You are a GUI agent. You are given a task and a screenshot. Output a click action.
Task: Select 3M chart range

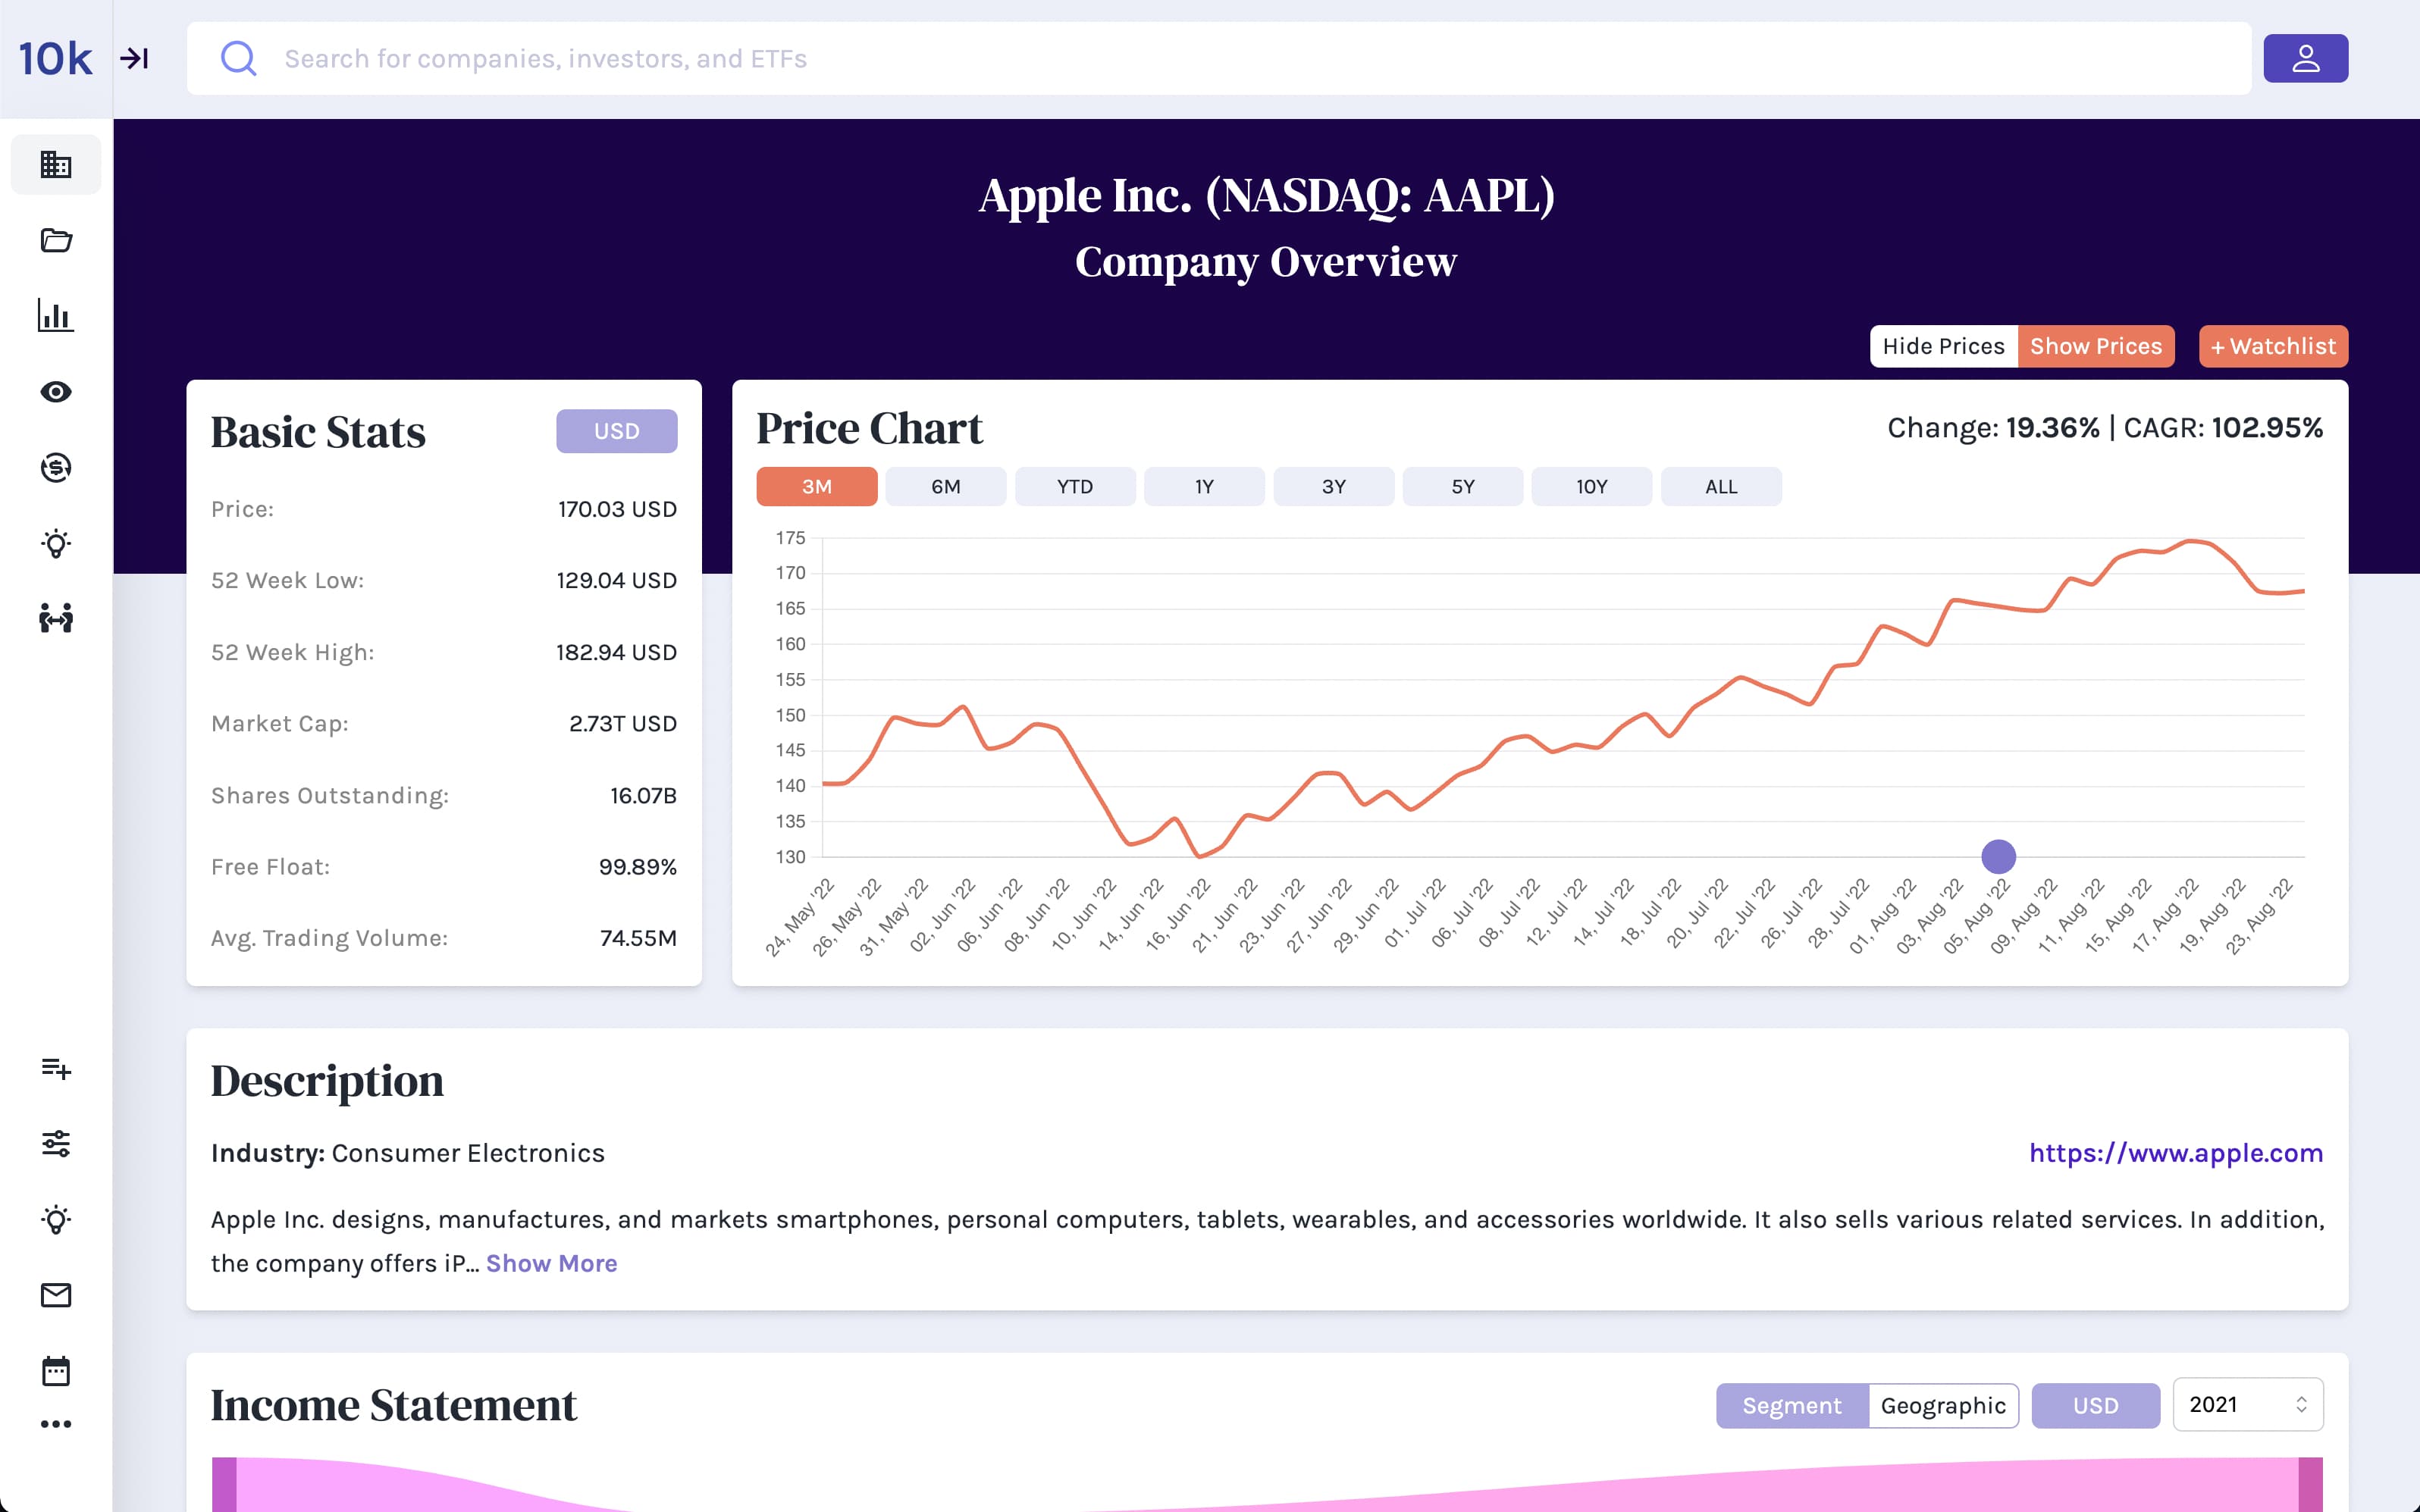click(817, 487)
